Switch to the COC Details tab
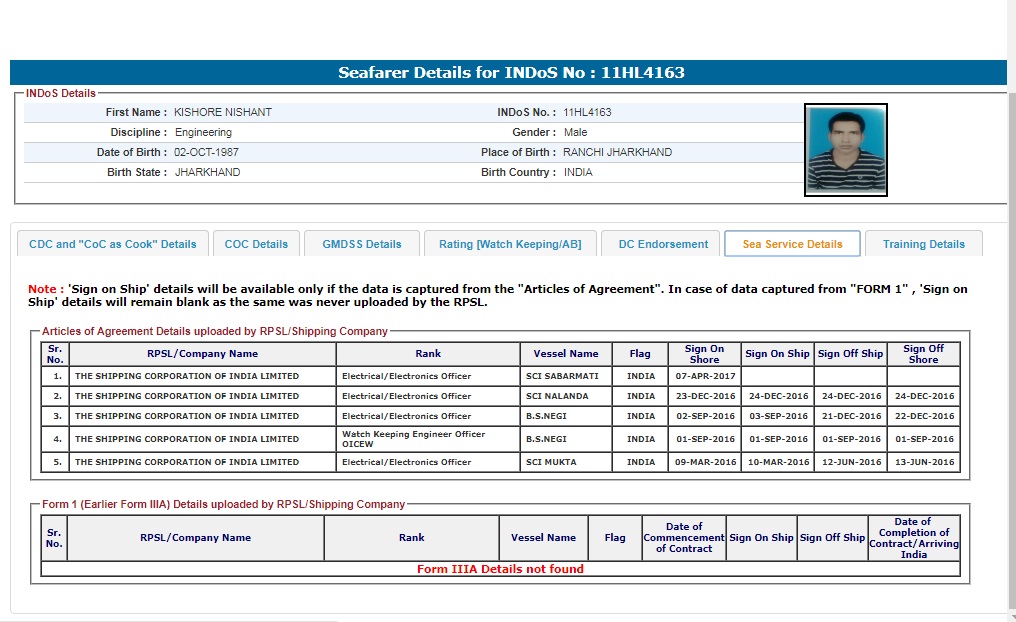 [256, 244]
